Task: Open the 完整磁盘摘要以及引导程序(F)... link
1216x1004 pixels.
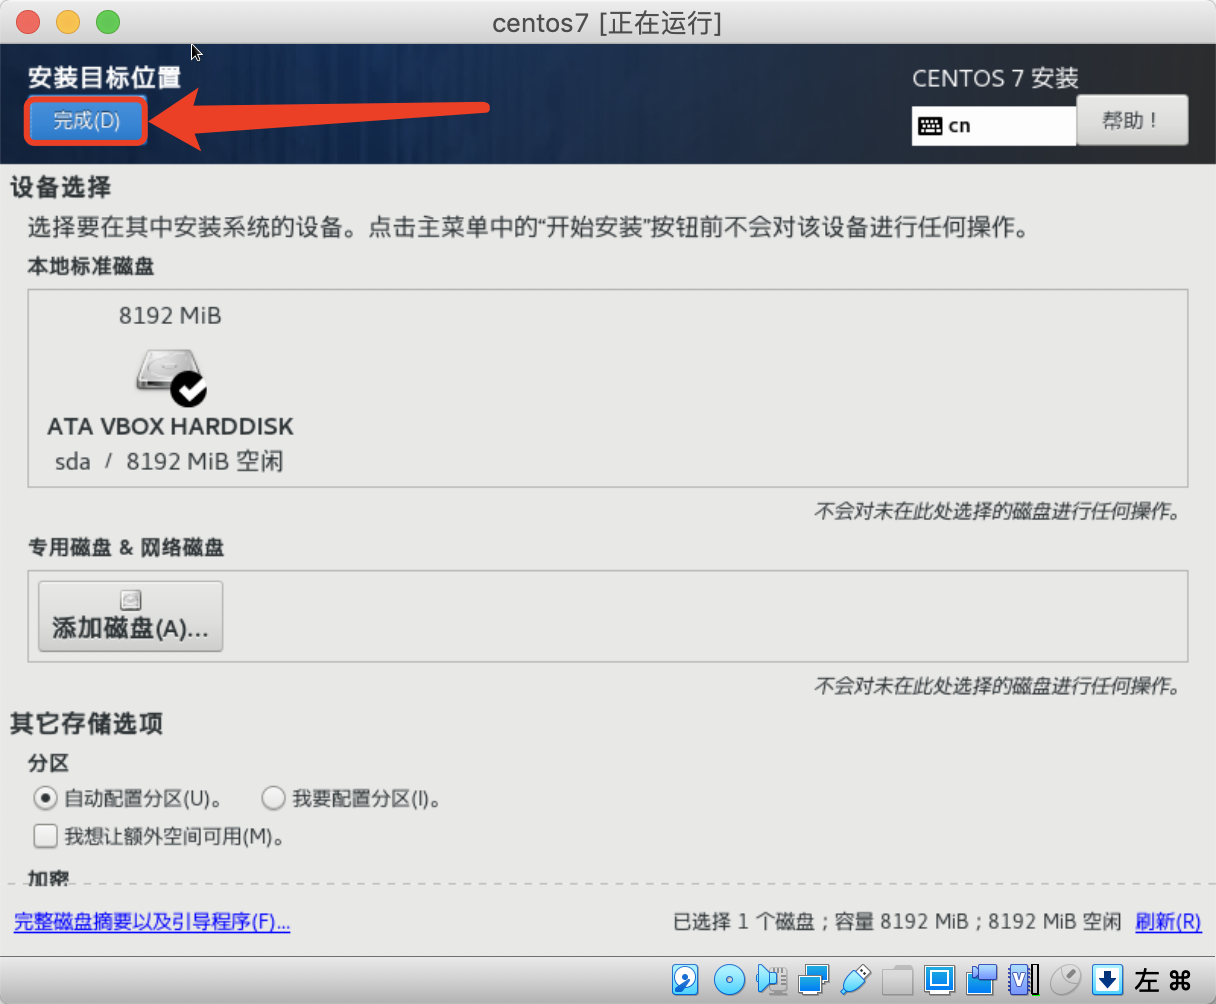Action: pyautogui.click(x=152, y=922)
